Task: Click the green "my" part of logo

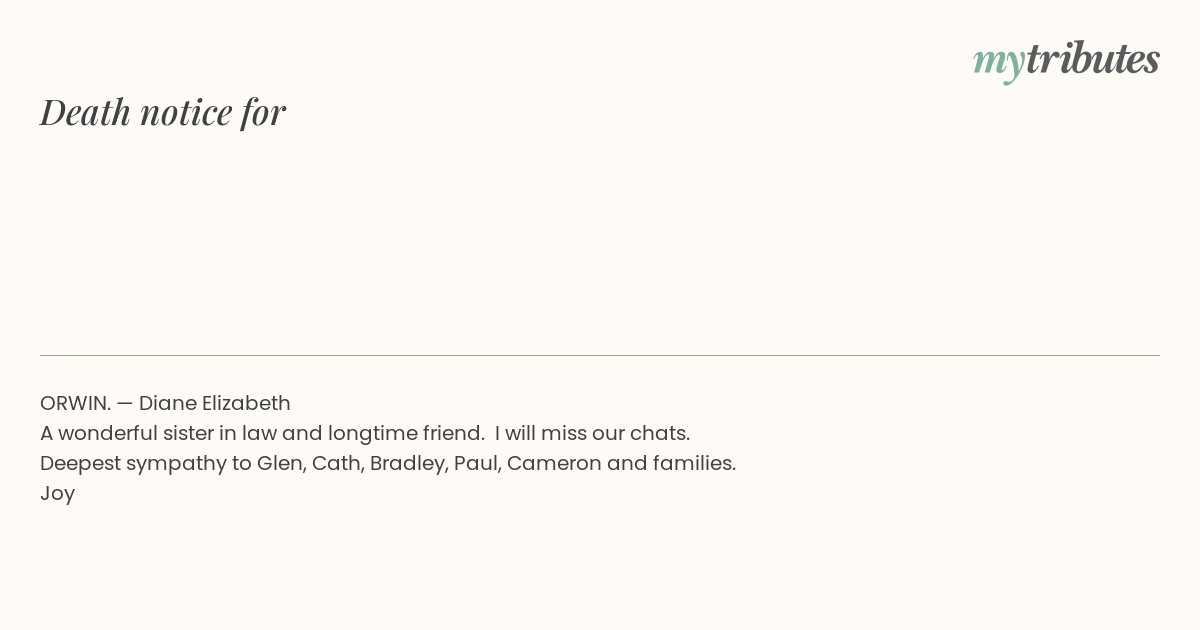Action: (x=998, y=64)
